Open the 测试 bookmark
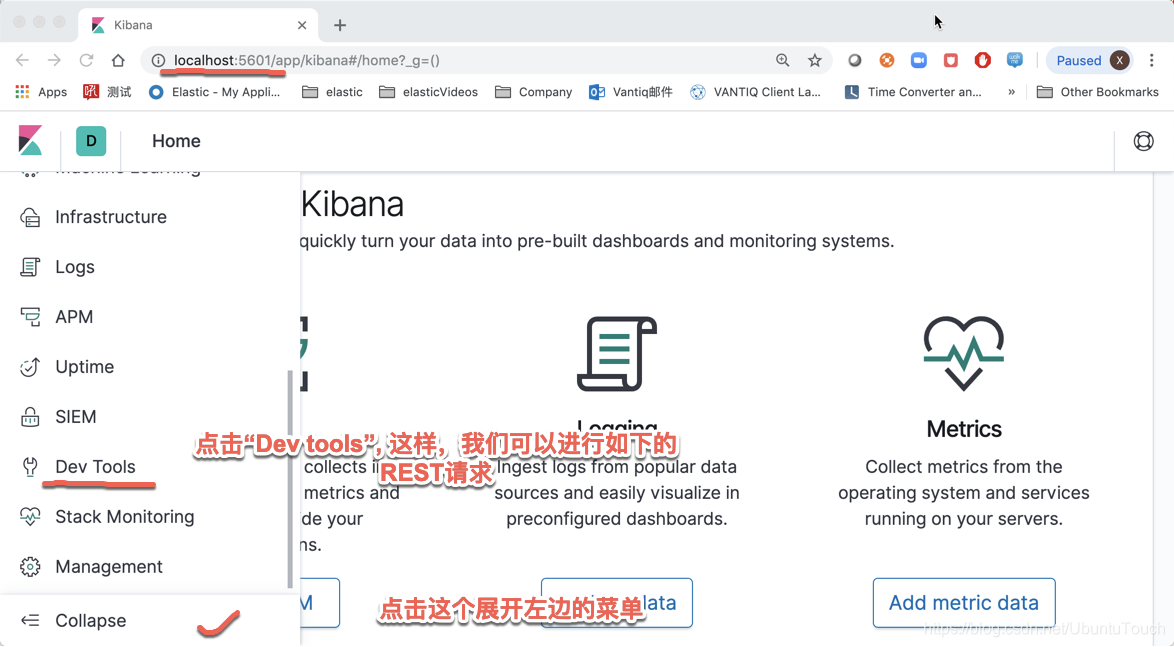 click(x=107, y=92)
